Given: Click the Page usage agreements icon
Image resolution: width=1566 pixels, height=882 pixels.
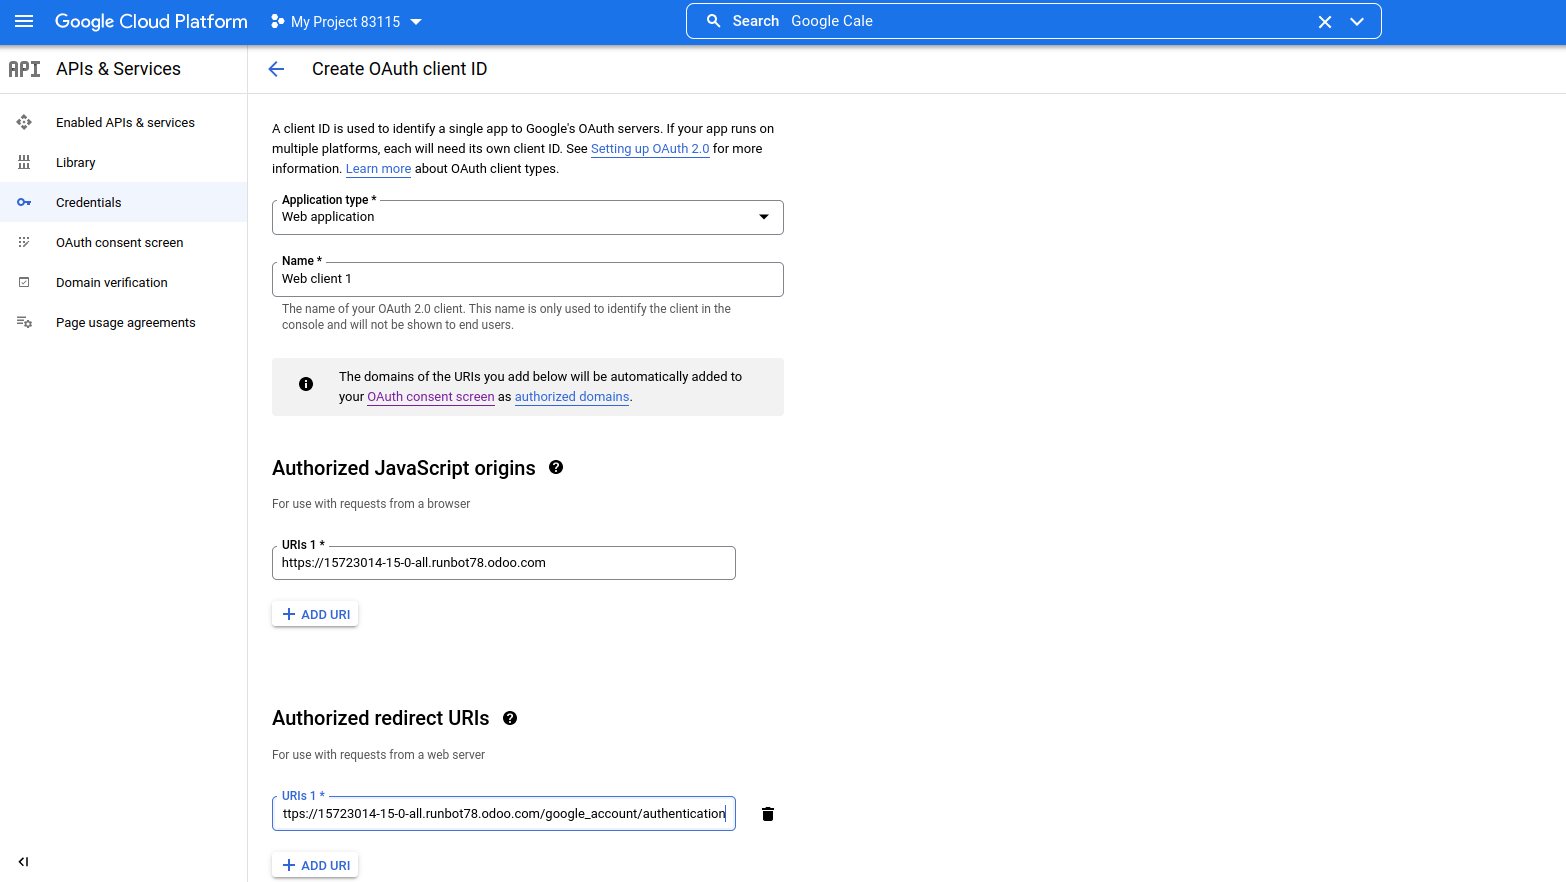Looking at the screenshot, I should pyautogui.click(x=24, y=322).
